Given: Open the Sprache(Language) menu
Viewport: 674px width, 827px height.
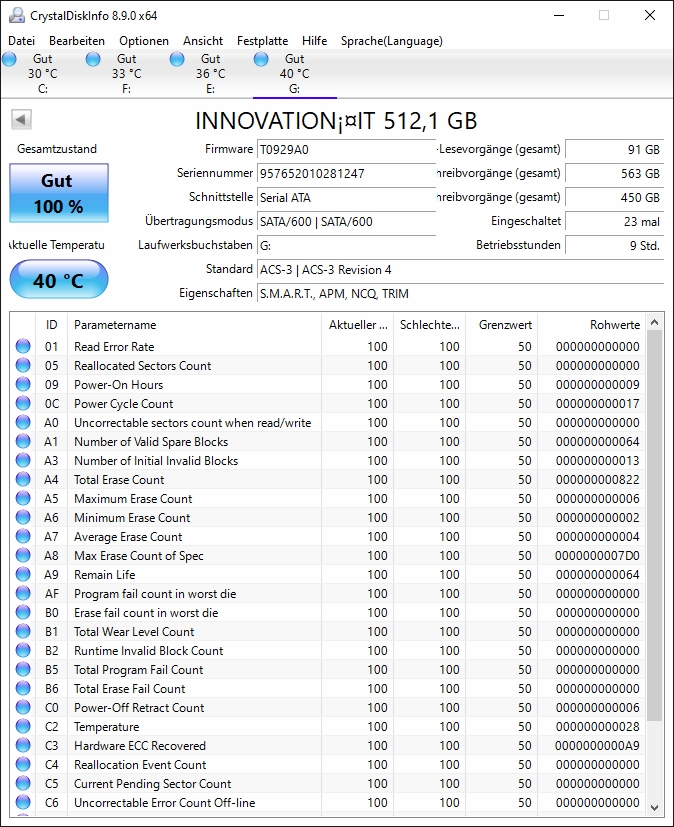Looking at the screenshot, I should (x=392, y=41).
